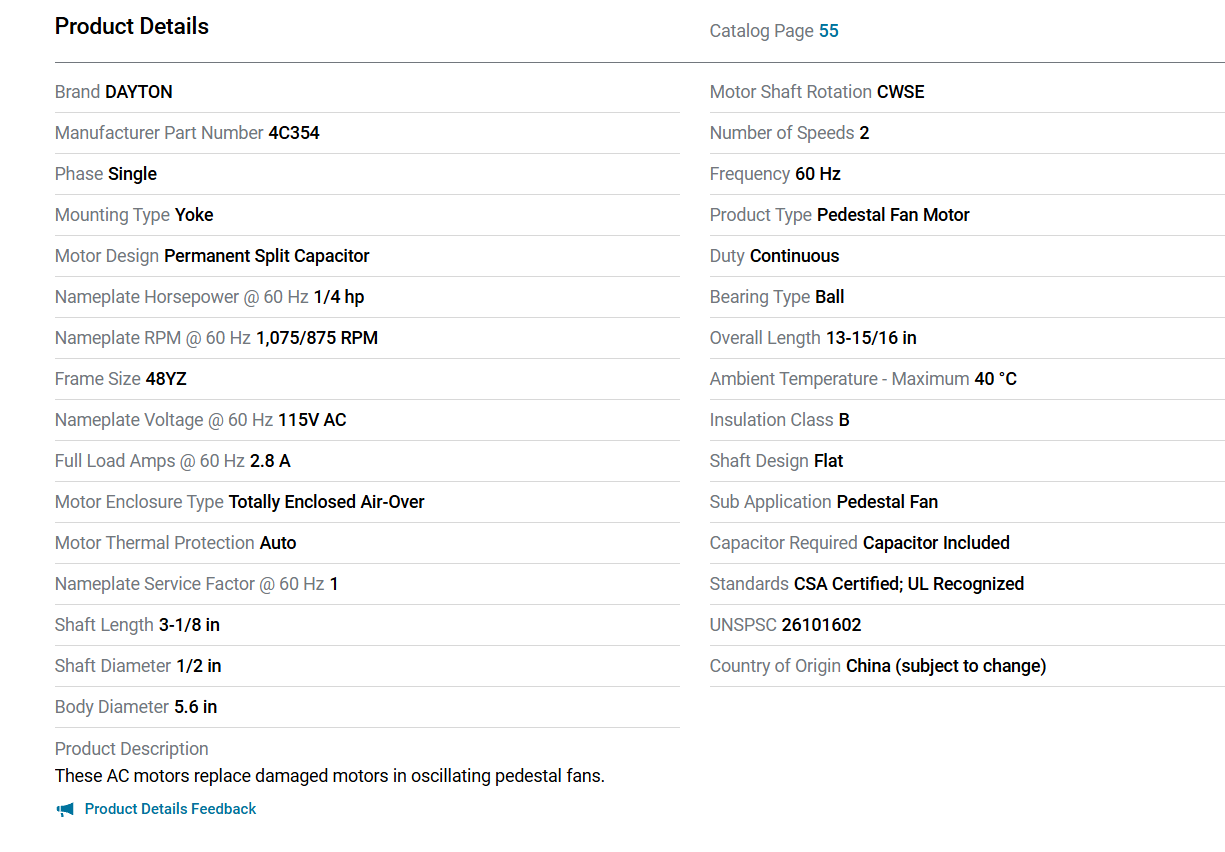Select the Product Details heading
Screen dimensions: 1225x852
[132, 27]
